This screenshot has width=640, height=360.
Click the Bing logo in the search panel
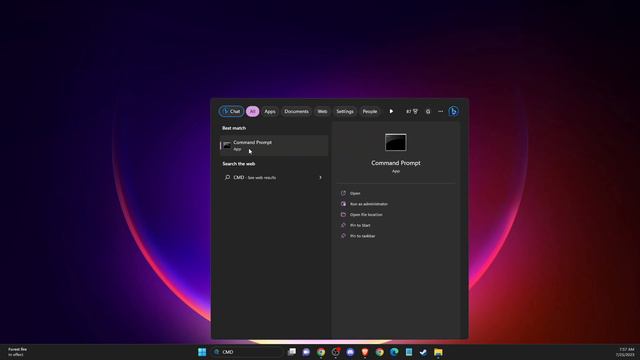pyautogui.click(x=453, y=111)
